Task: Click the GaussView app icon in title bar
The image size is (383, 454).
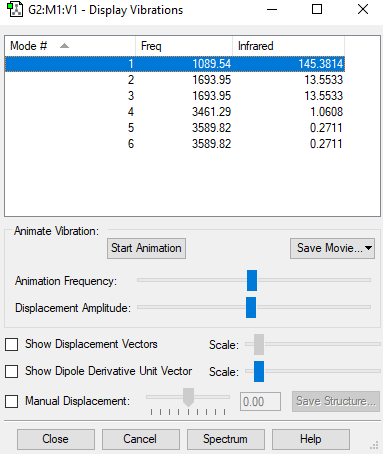Action: coord(15,10)
